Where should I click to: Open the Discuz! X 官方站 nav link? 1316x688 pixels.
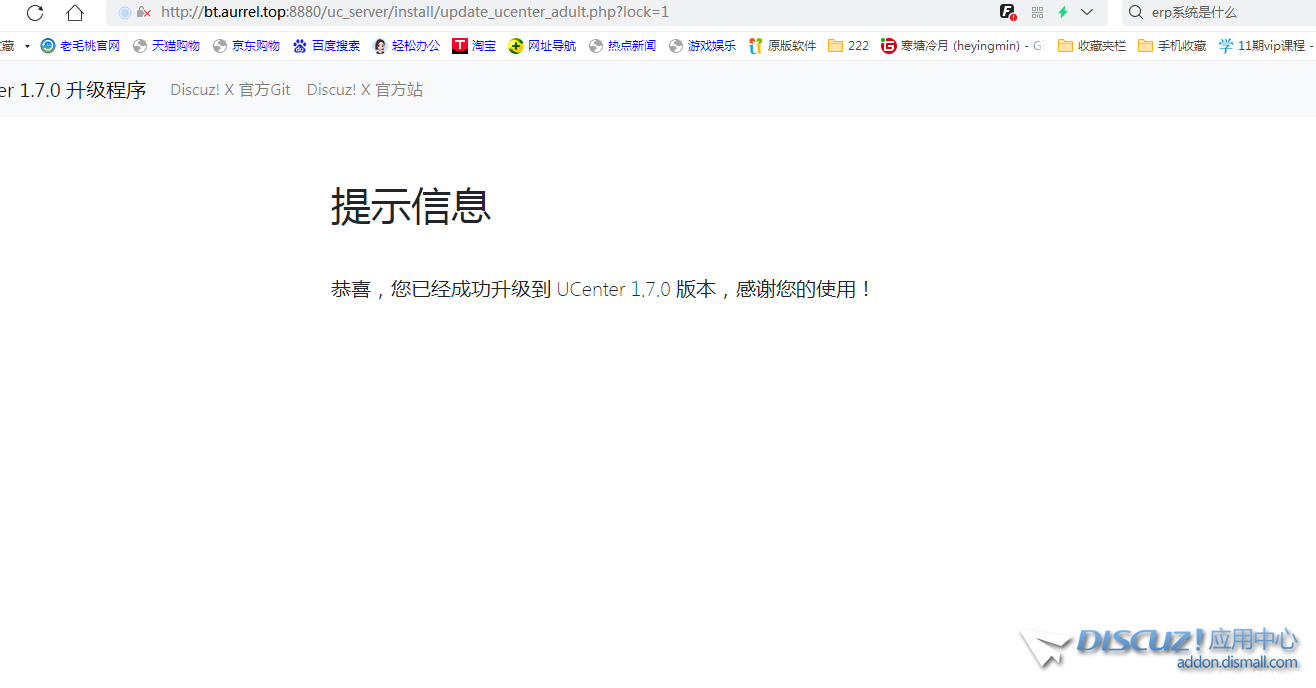coord(365,90)
